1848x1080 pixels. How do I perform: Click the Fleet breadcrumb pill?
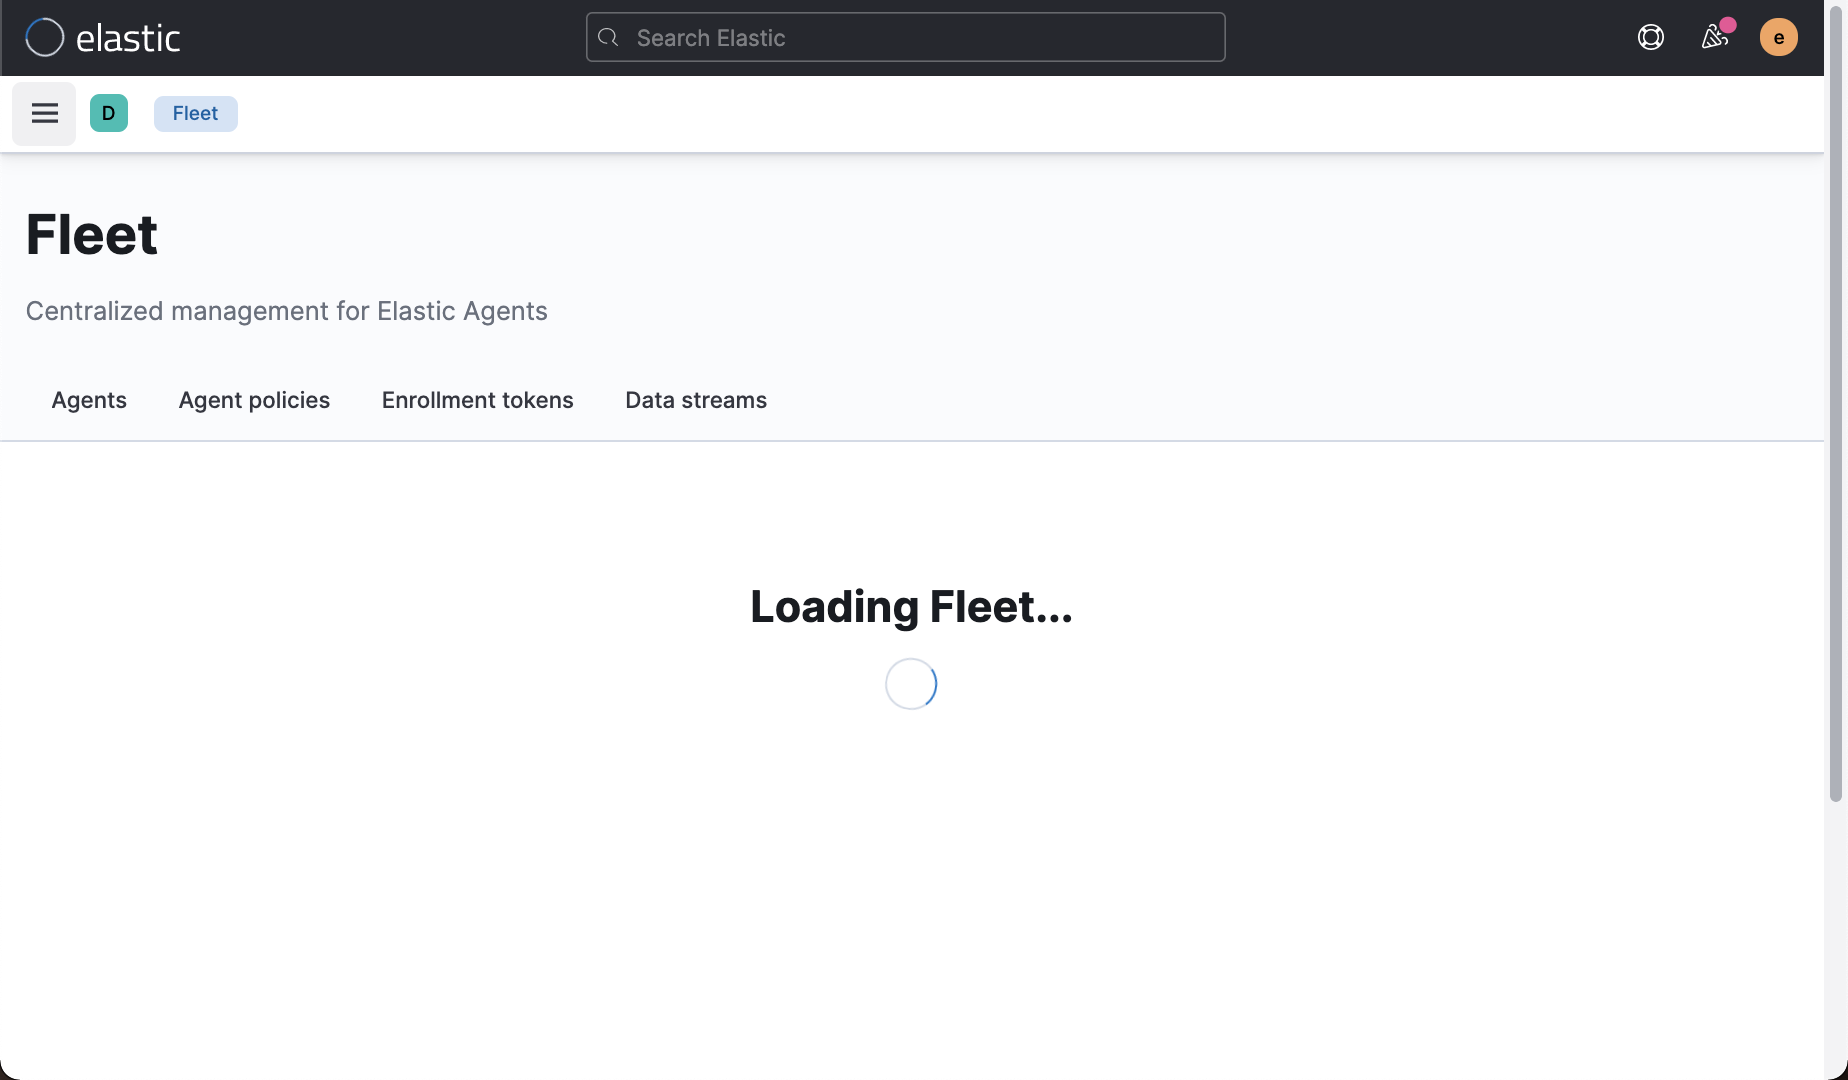195,113
